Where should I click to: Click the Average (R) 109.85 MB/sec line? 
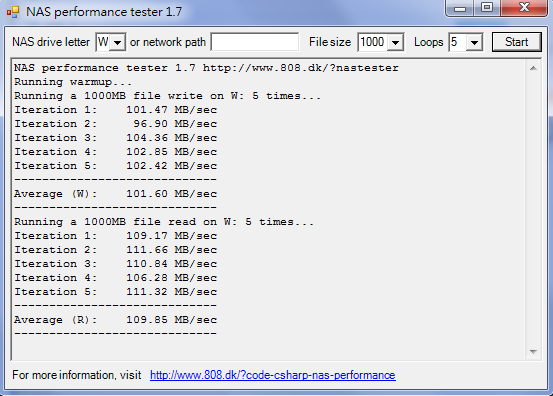115,320
